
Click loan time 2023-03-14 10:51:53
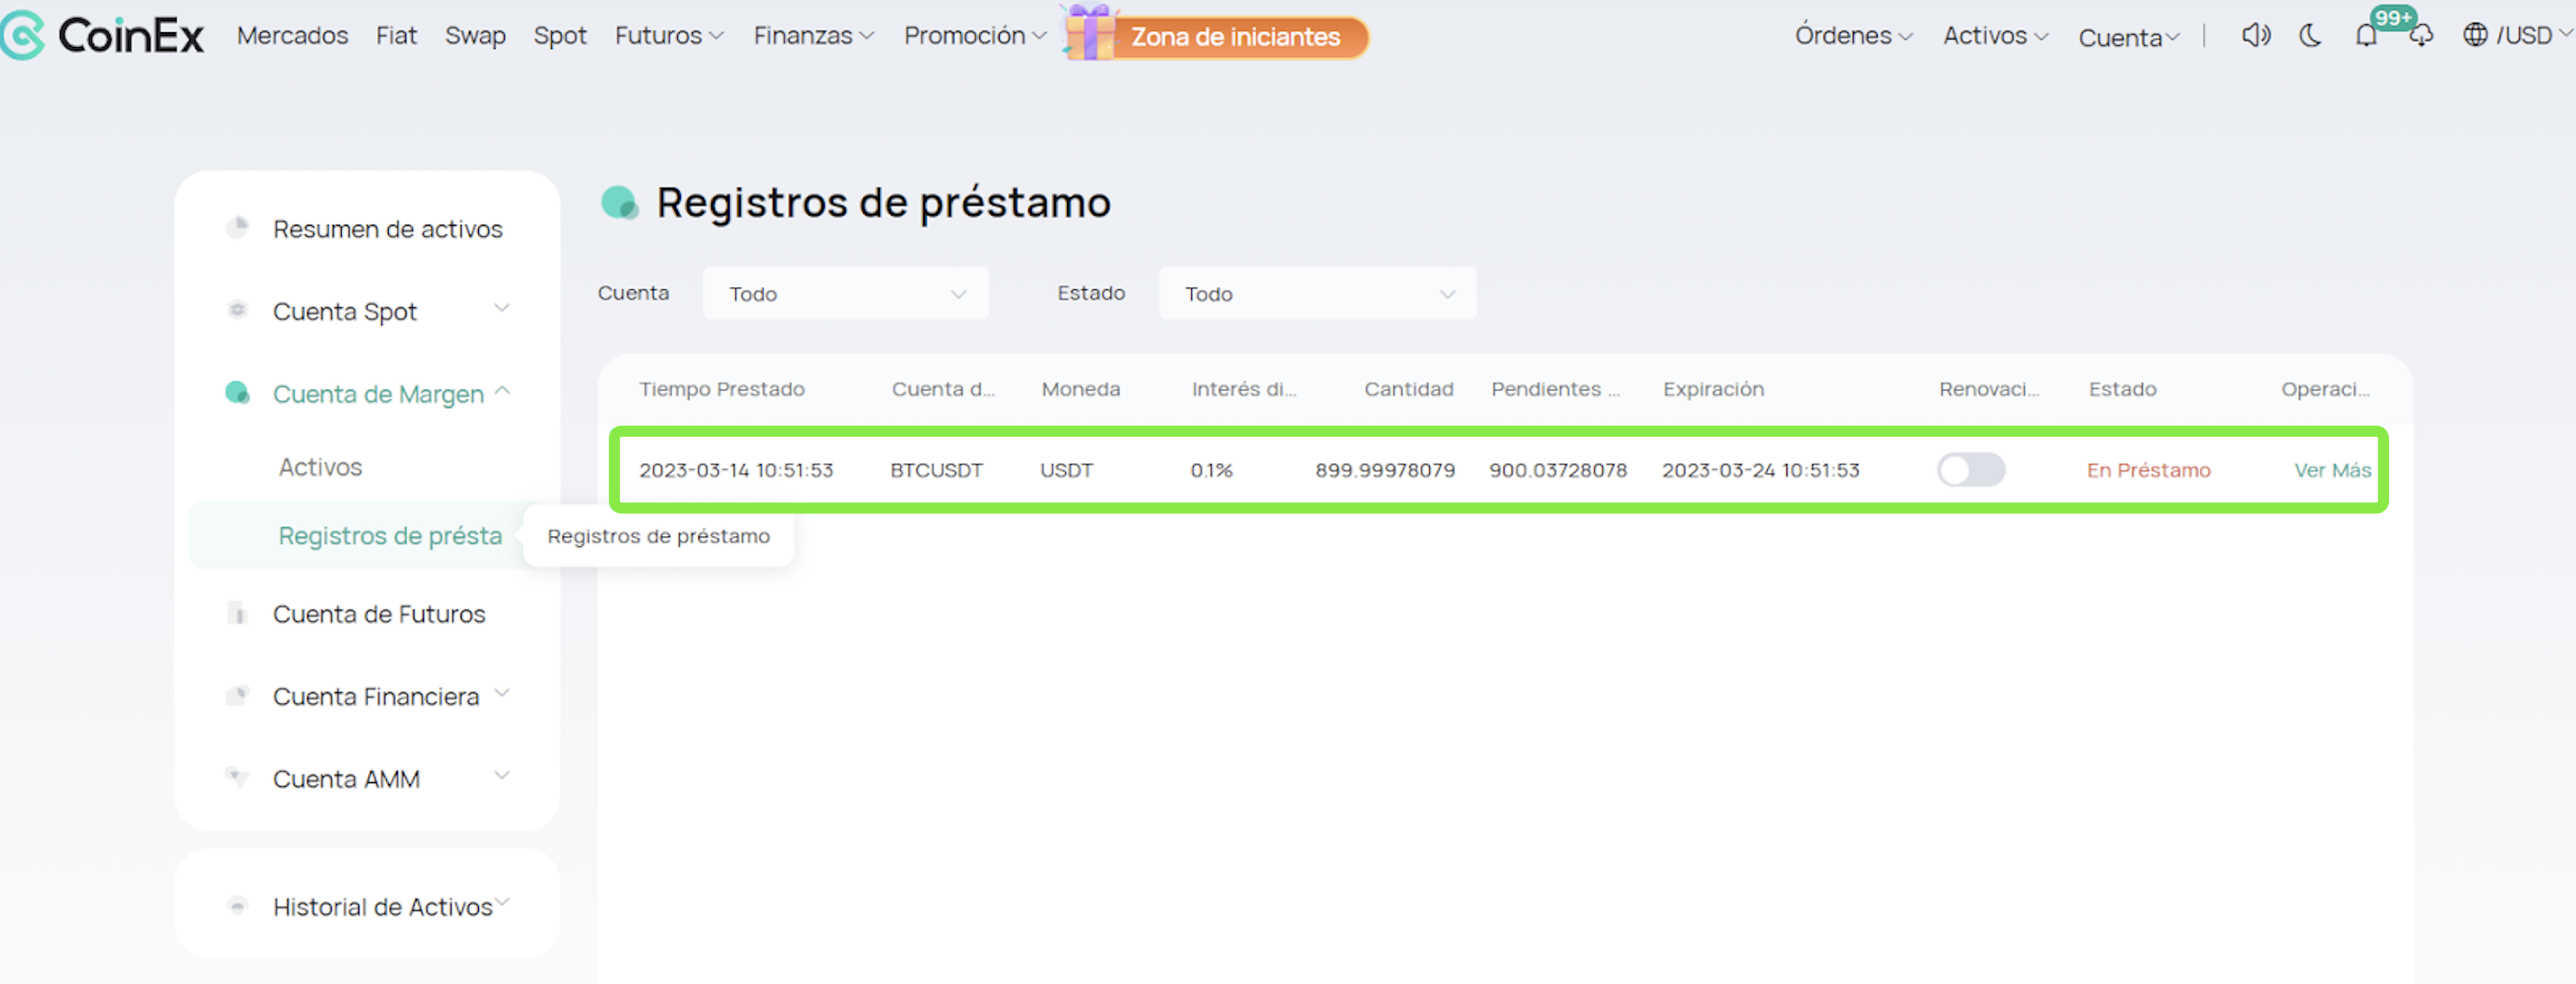point(736,470)
